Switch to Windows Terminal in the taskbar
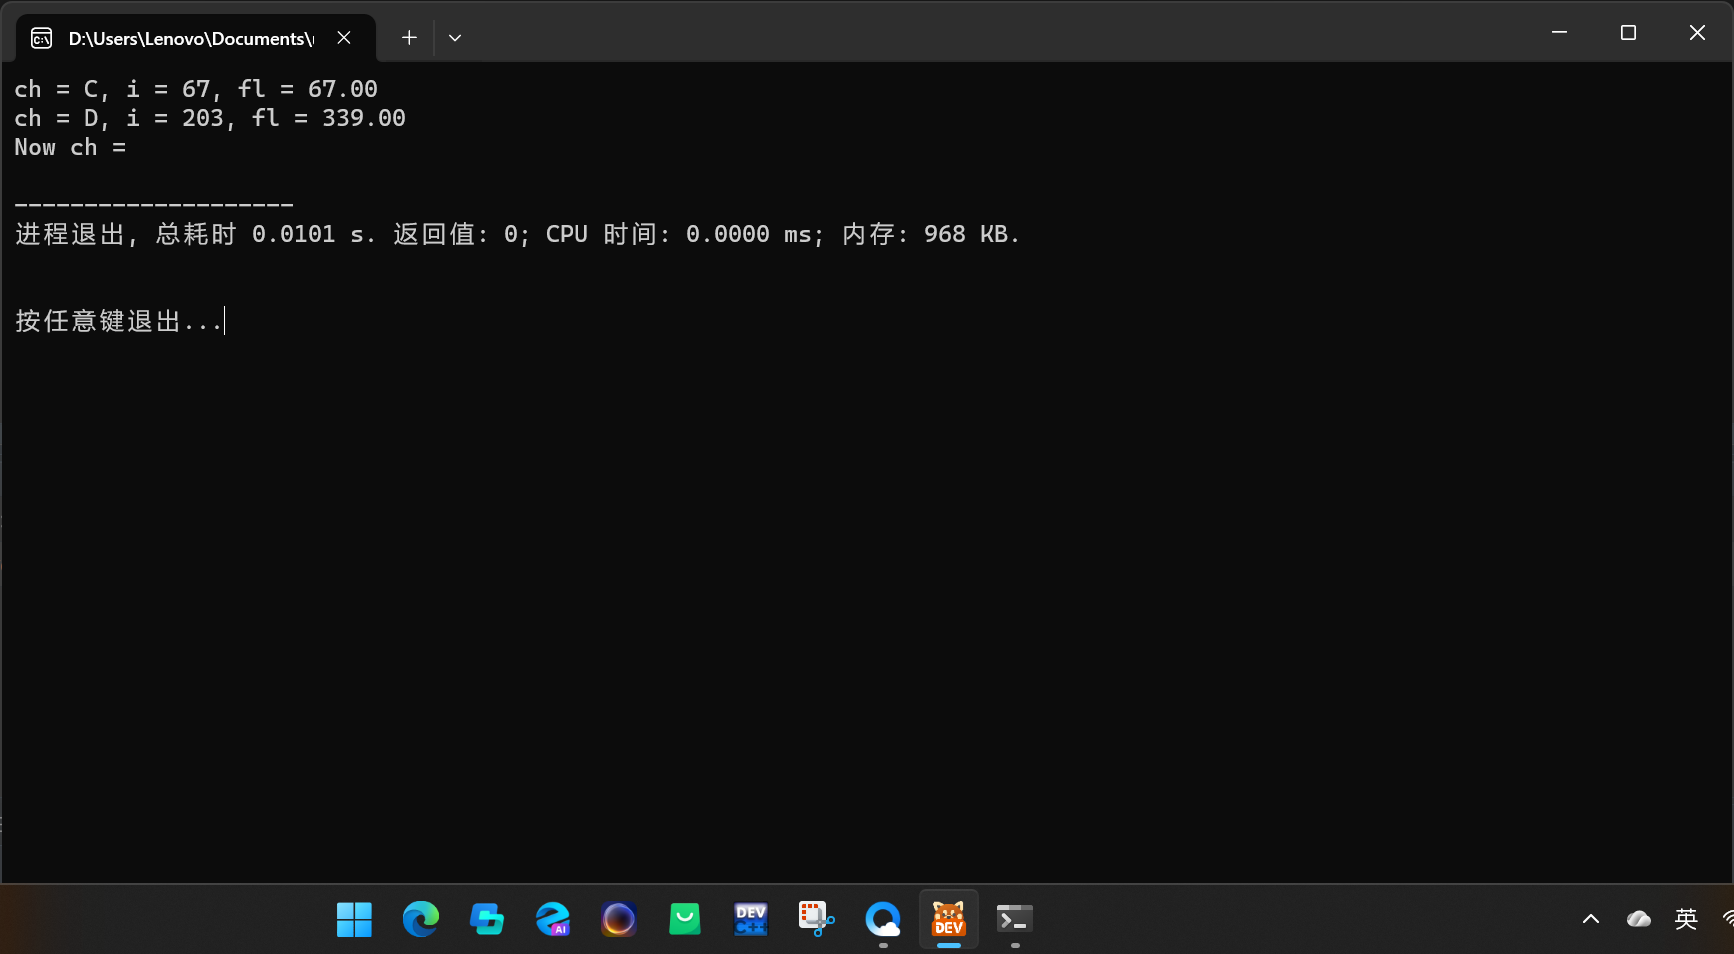Viewport: 1734px width, 954px height. pos(1014,919)
